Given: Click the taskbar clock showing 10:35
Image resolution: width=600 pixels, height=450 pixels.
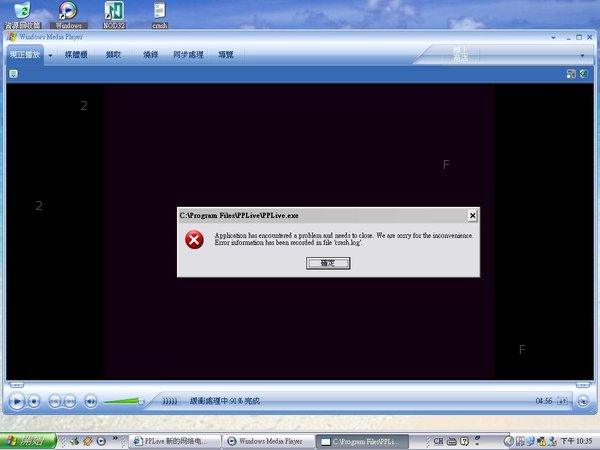Looking at the screenshot, I should point(576,441).
